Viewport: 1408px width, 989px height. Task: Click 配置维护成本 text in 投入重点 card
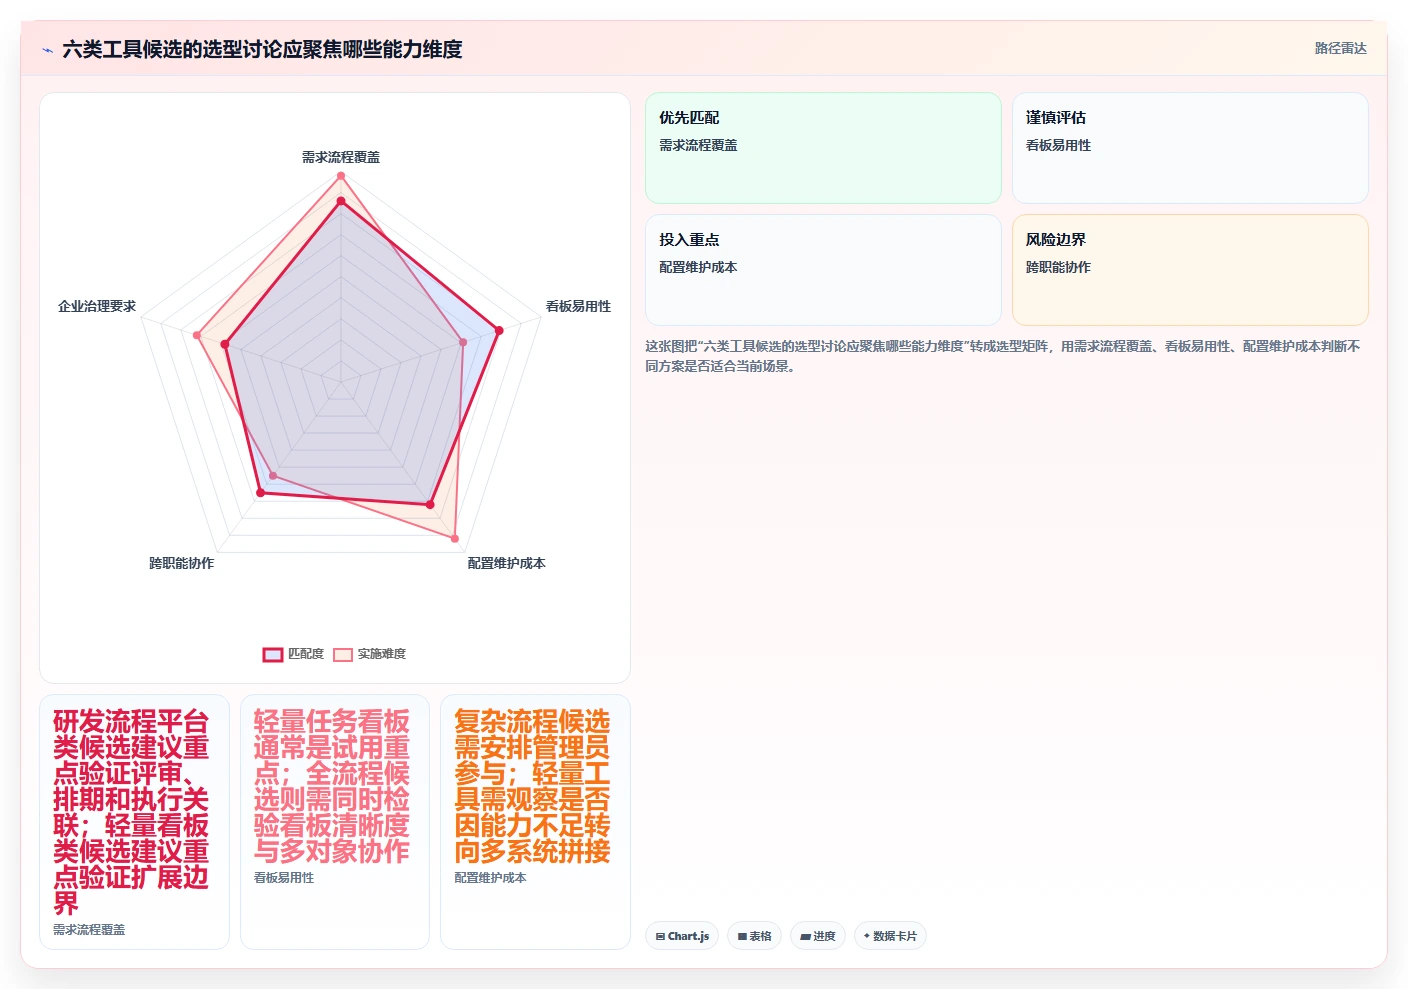coord(698,267)
